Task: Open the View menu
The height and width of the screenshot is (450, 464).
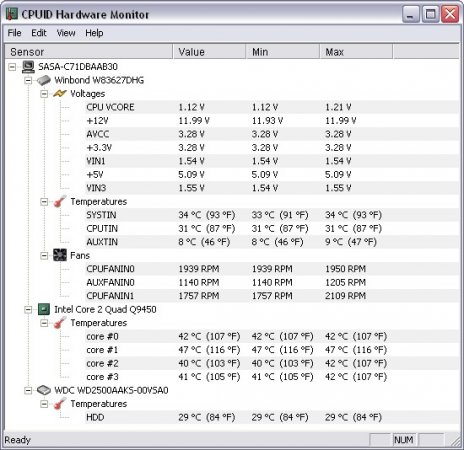Action: pyautogui.click(x=66, y=33)
